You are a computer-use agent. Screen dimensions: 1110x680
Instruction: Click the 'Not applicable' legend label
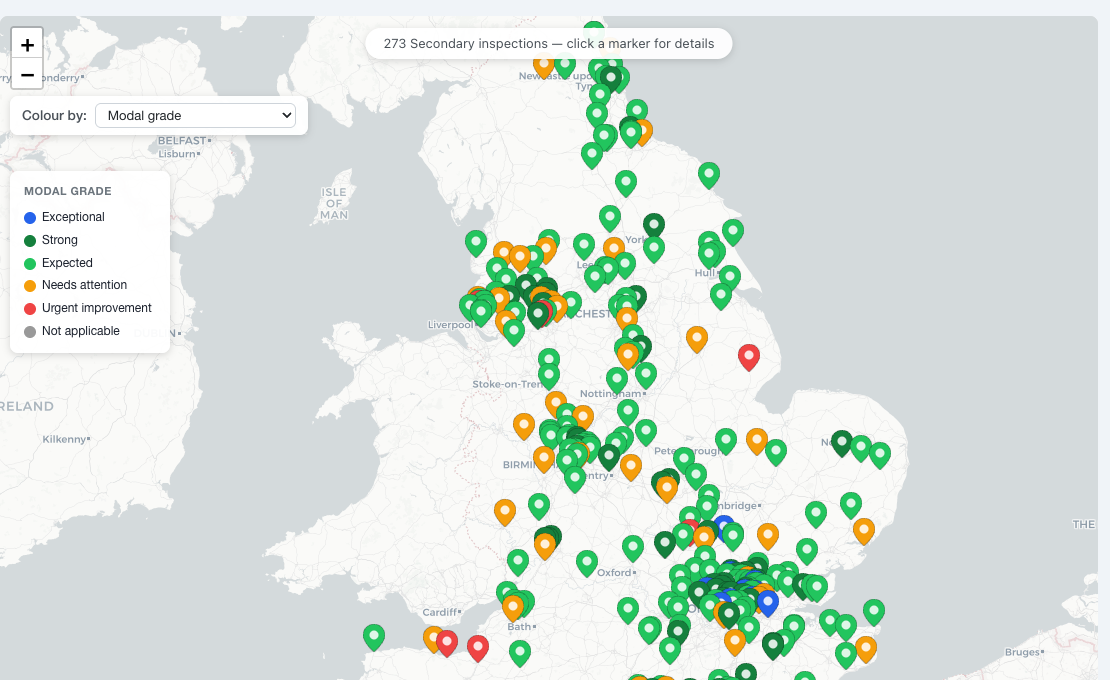pos(81,330)
